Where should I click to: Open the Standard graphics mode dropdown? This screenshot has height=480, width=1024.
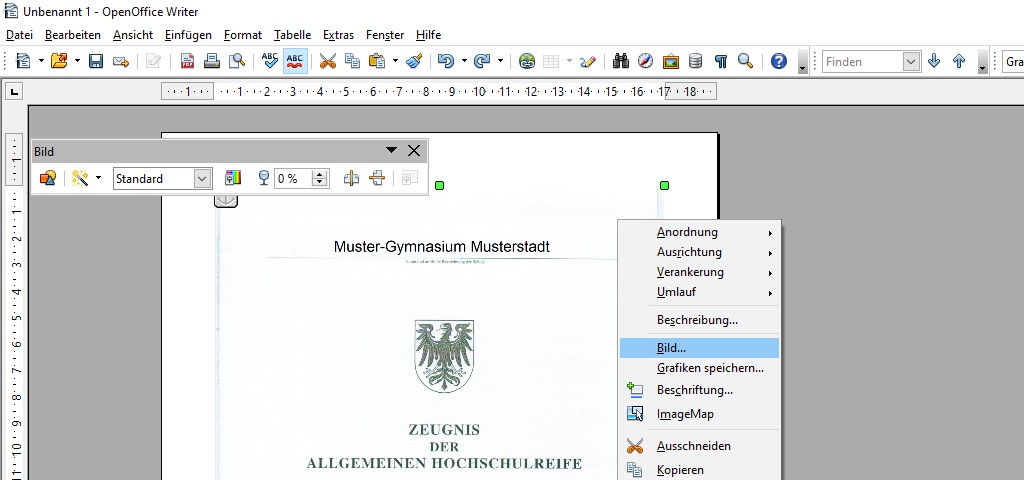(203, 178)
